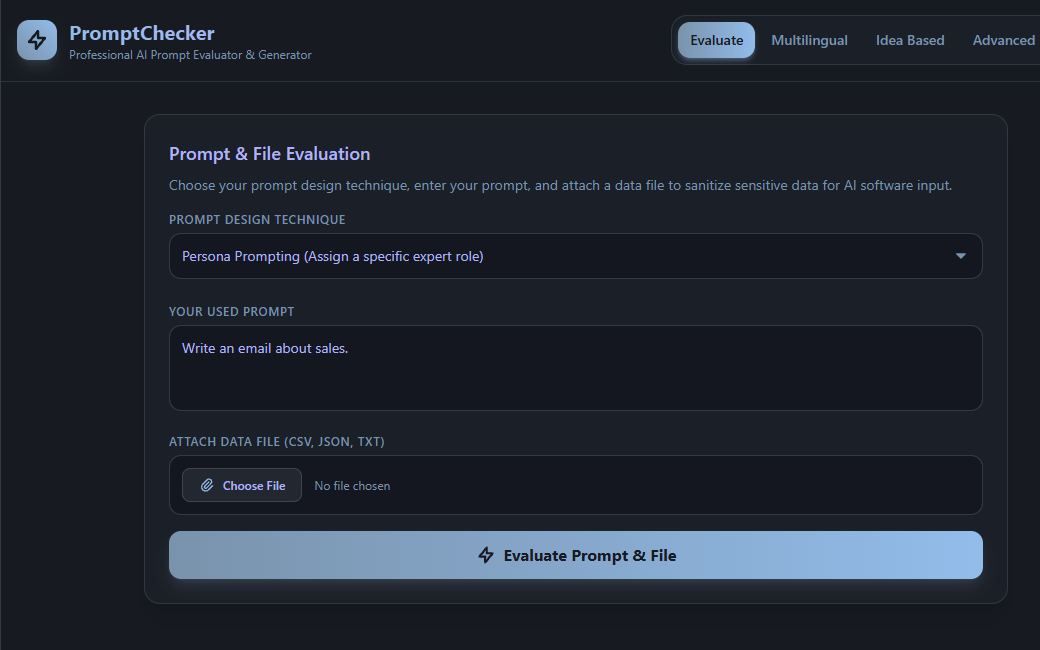The height and width of the screenshot is (650, 1040).
Task: Click the 'PROMPT DESIGN TECHNIQUE' label
Action: [x=257, y=220]
